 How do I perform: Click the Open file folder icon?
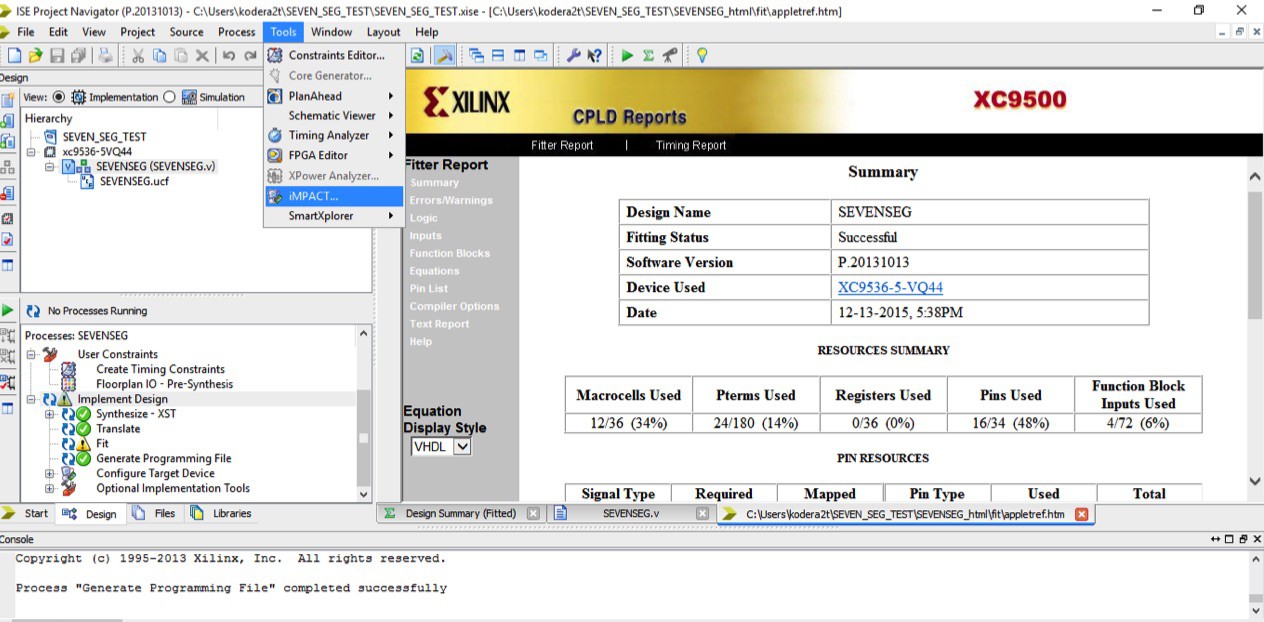pyautogui.click(x=35, y=56)
